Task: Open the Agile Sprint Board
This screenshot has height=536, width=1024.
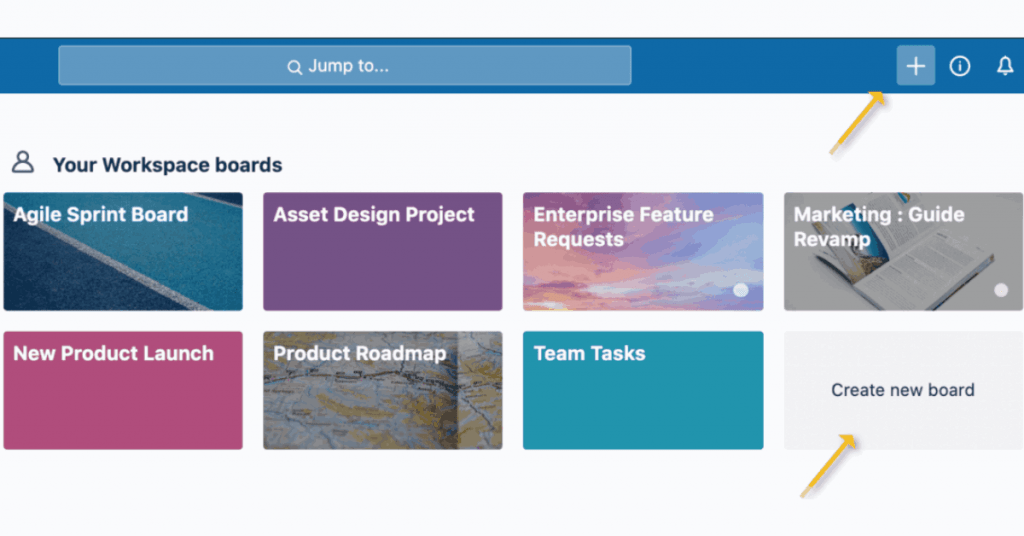Action: (123, 251)
